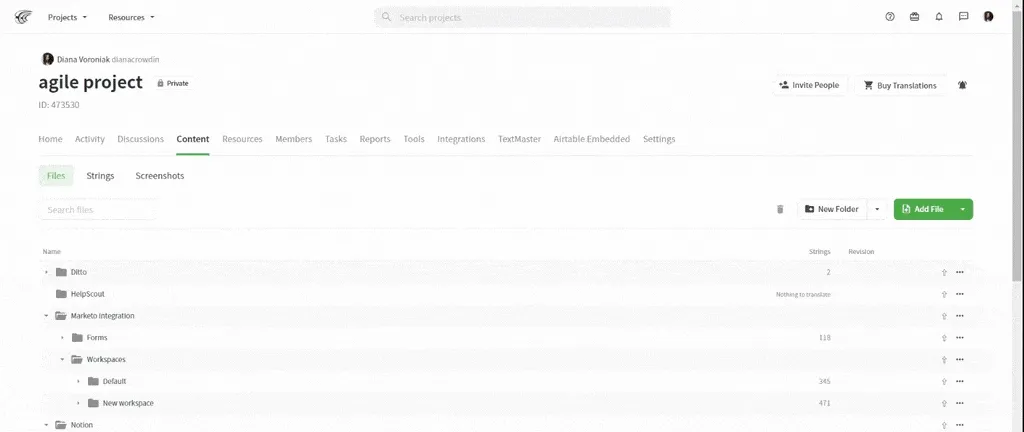Switch to the Activity tab

click(89, 139)
